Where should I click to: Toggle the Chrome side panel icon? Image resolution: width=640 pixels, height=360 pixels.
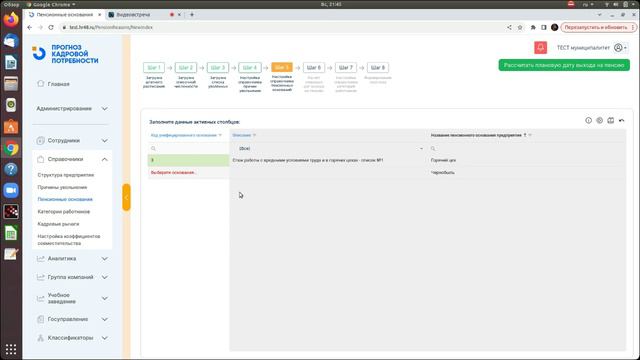pyautogui.click(x=544, y=27)
